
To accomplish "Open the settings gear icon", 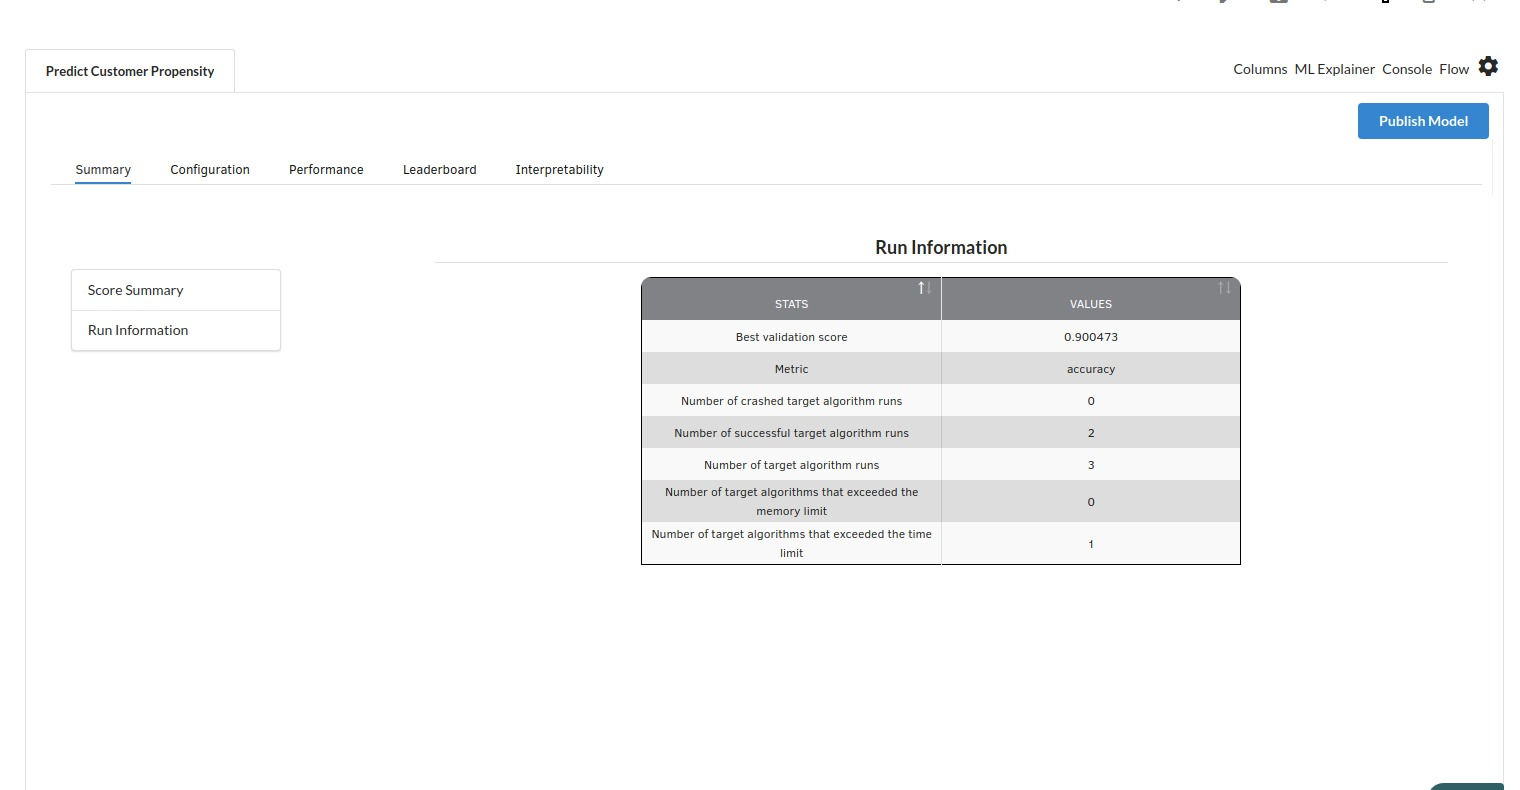I will (1488, 67).
